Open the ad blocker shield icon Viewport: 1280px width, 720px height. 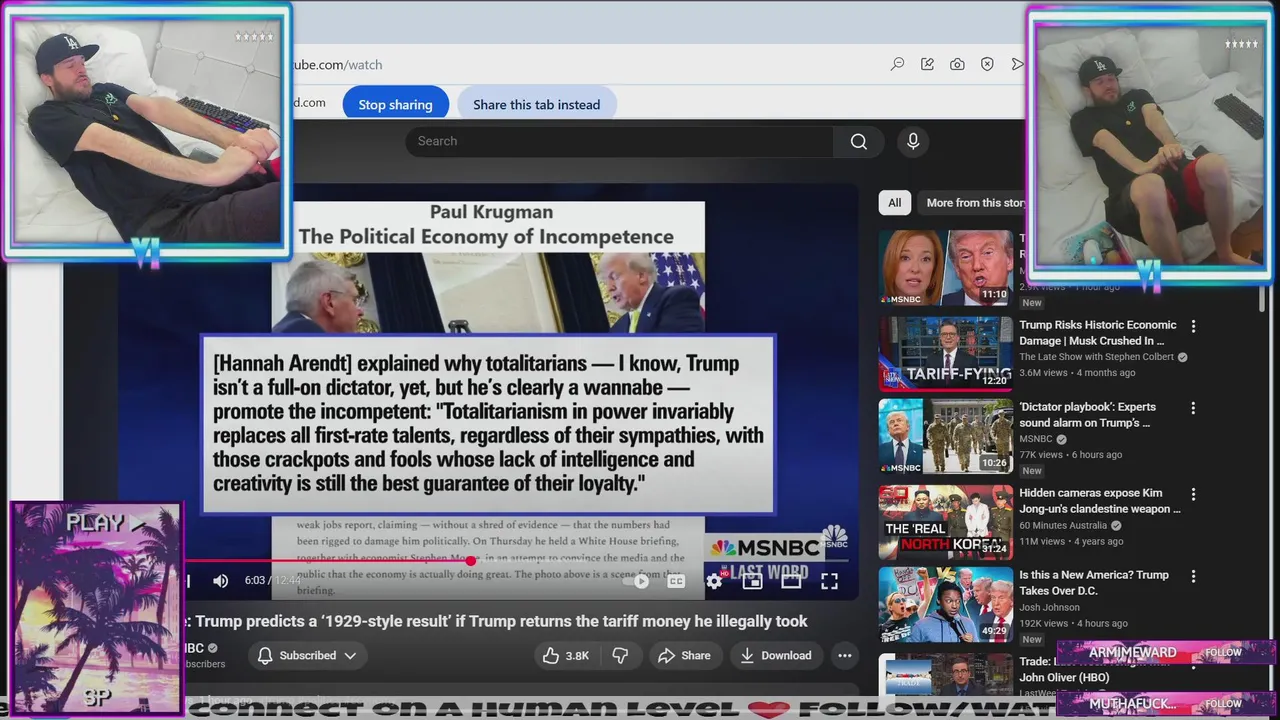point(987,64)
